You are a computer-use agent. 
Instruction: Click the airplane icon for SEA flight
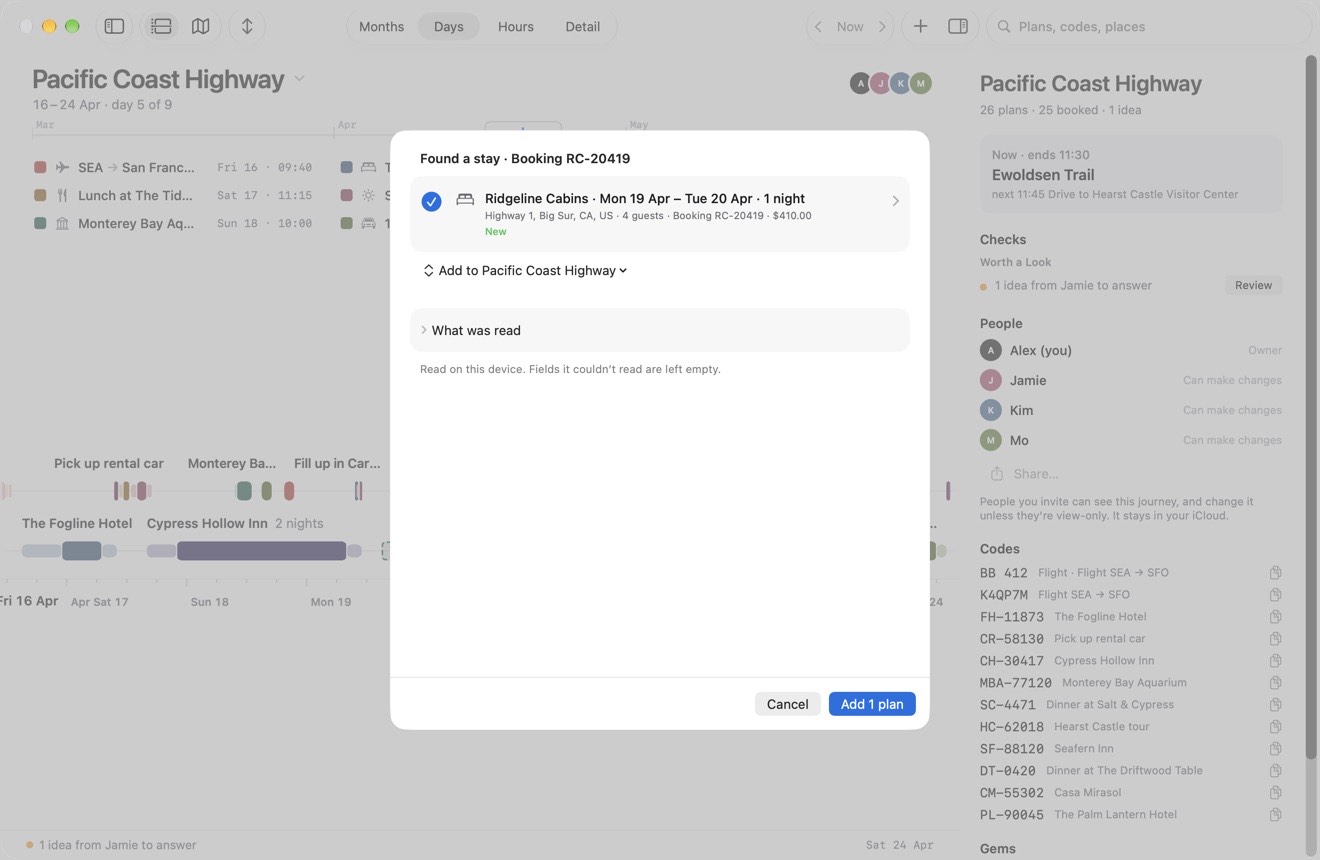[x=62, y=167]
